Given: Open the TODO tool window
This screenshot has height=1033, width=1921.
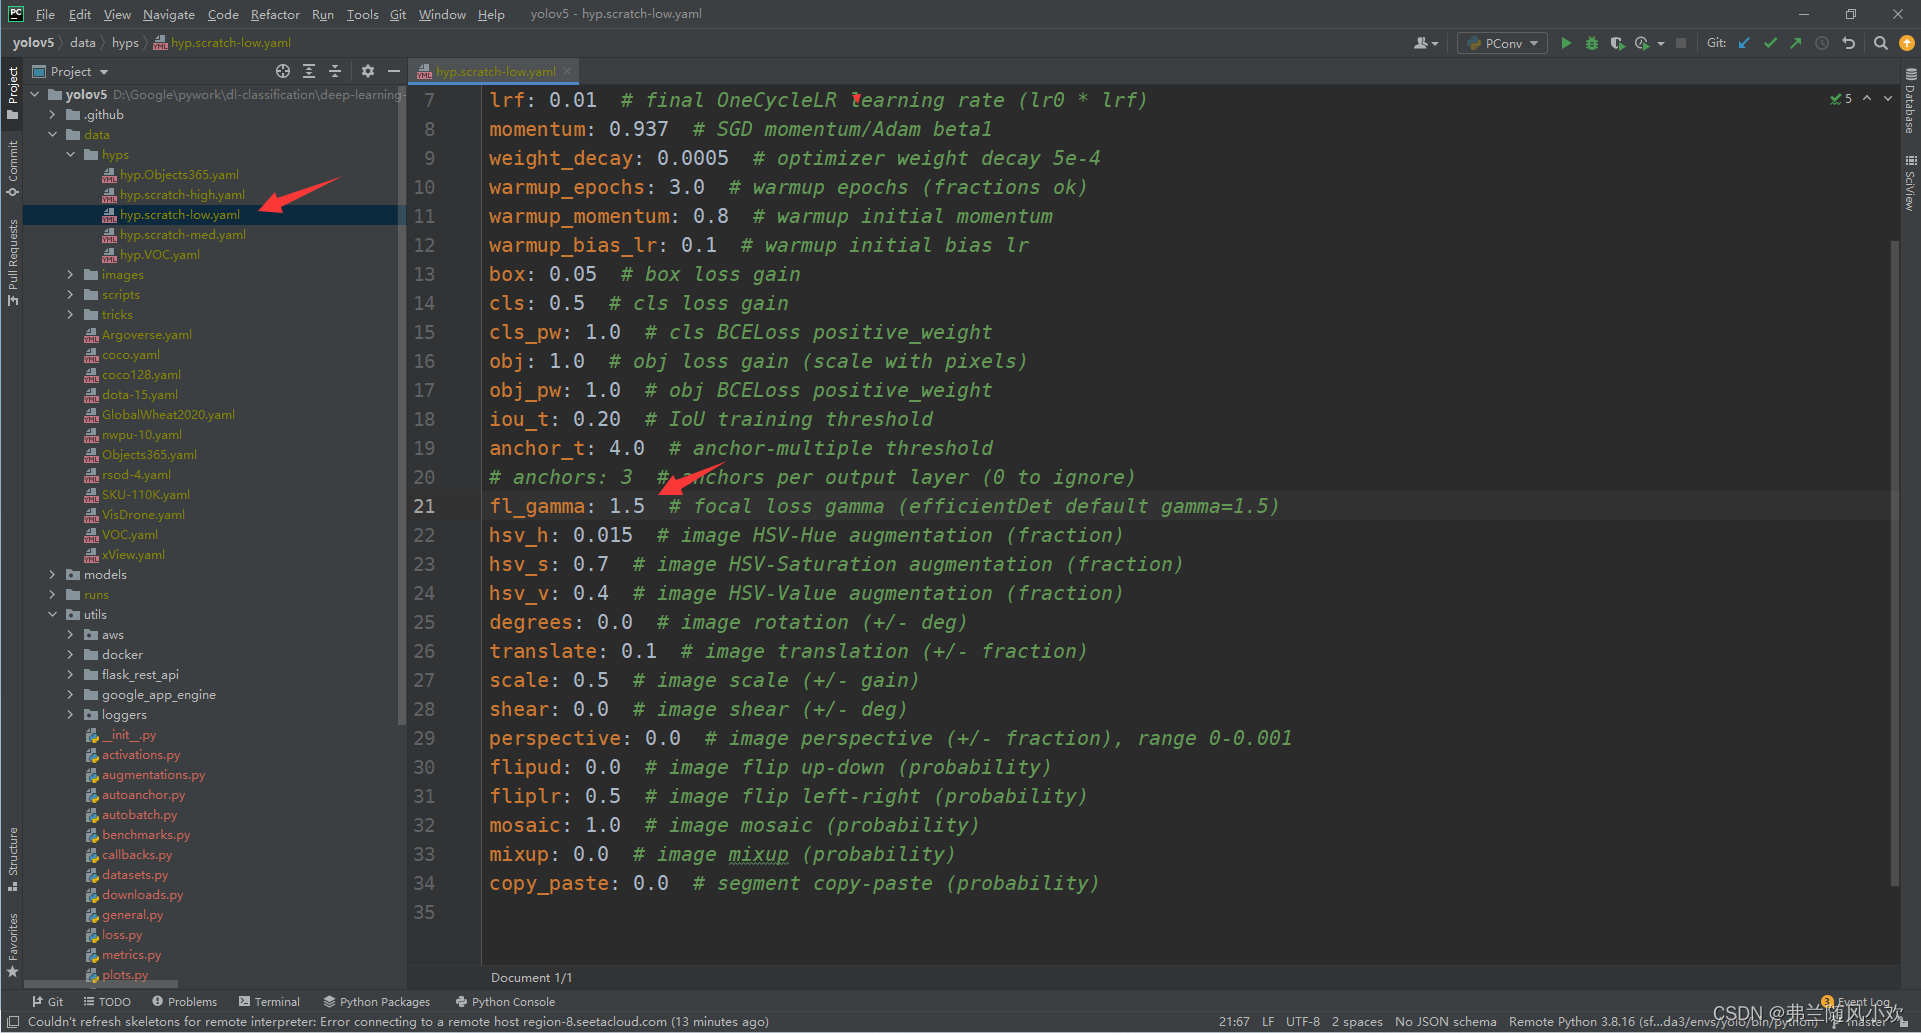Looking at the screenshot, I should pos(107,1002).
